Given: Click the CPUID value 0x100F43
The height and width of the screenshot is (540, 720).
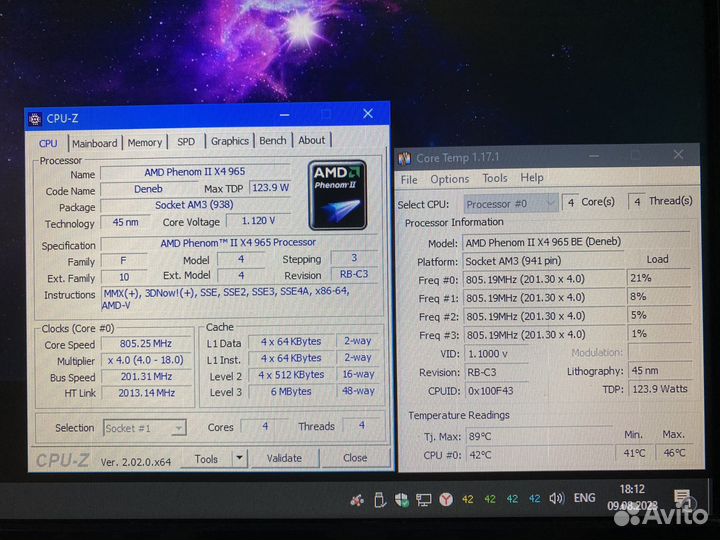Looking at the screenshot, I should [x=496, y=391].
